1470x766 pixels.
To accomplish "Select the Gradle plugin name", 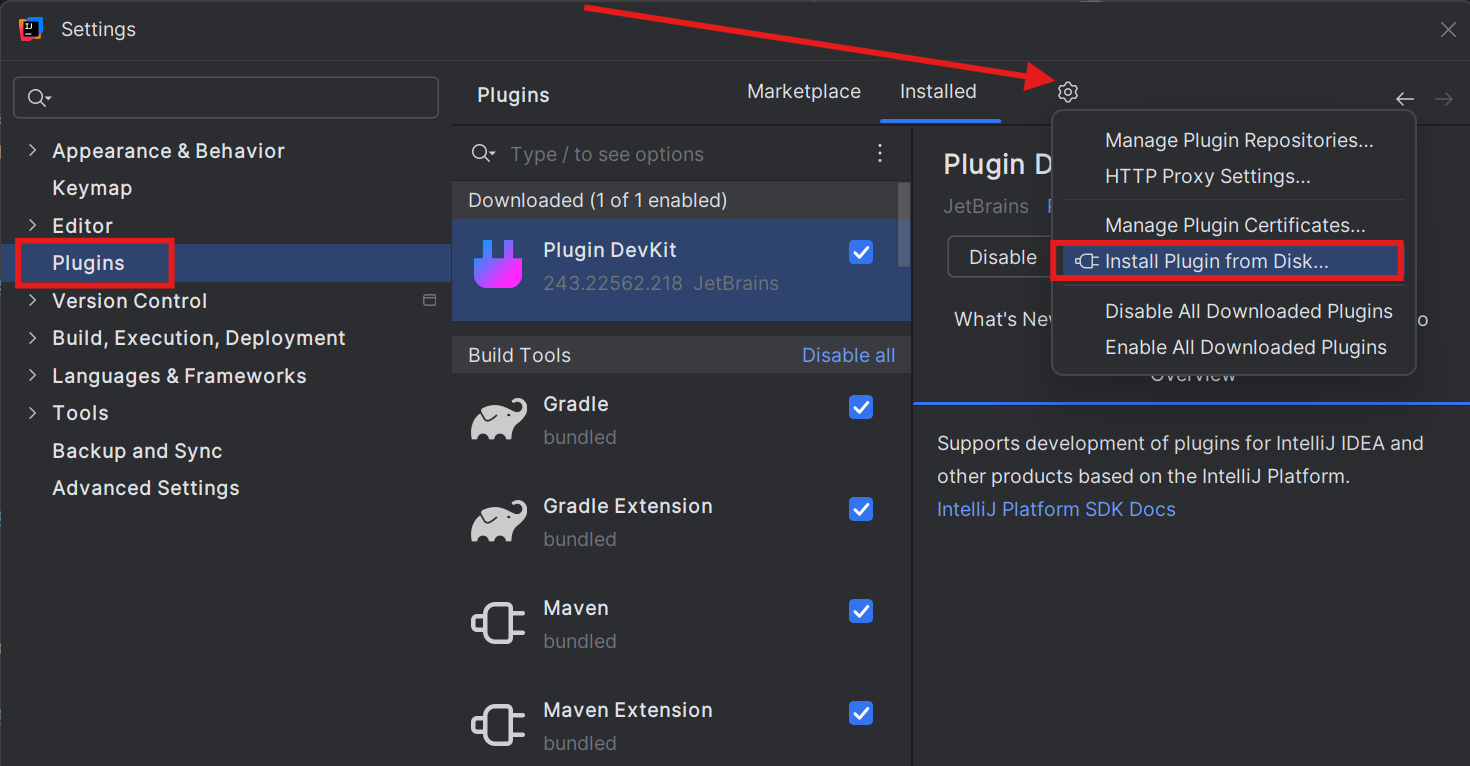I will point(576,404).
